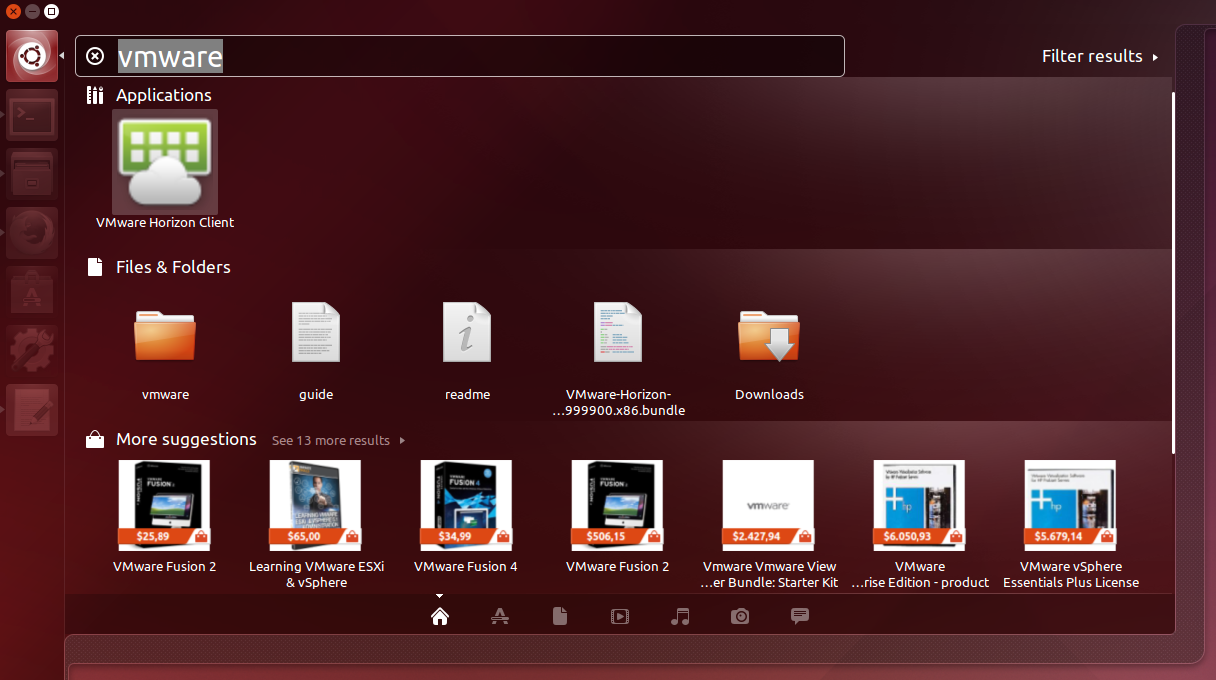
Task: Switch to the Social messages lens
Action: point(800,616)
